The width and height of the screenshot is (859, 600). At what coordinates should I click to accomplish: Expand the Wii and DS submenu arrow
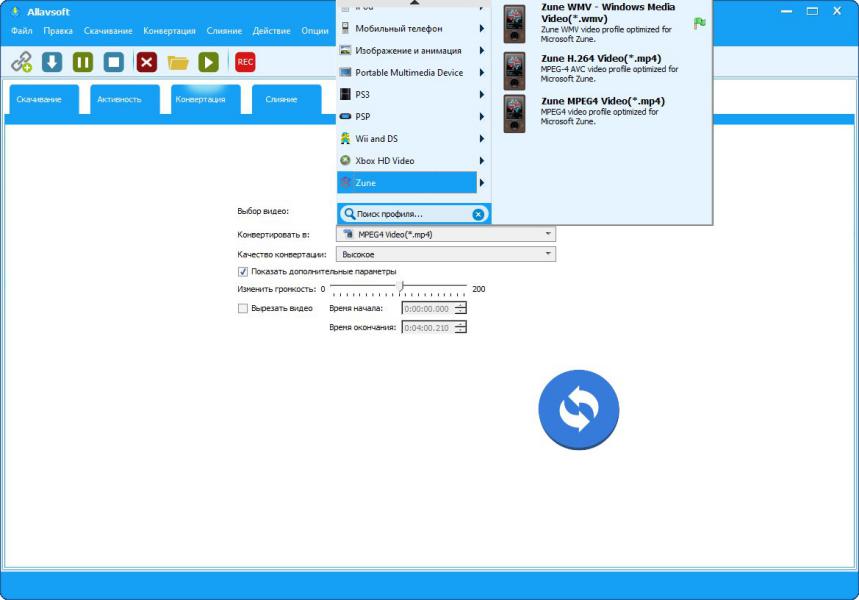tap(482, 139)
